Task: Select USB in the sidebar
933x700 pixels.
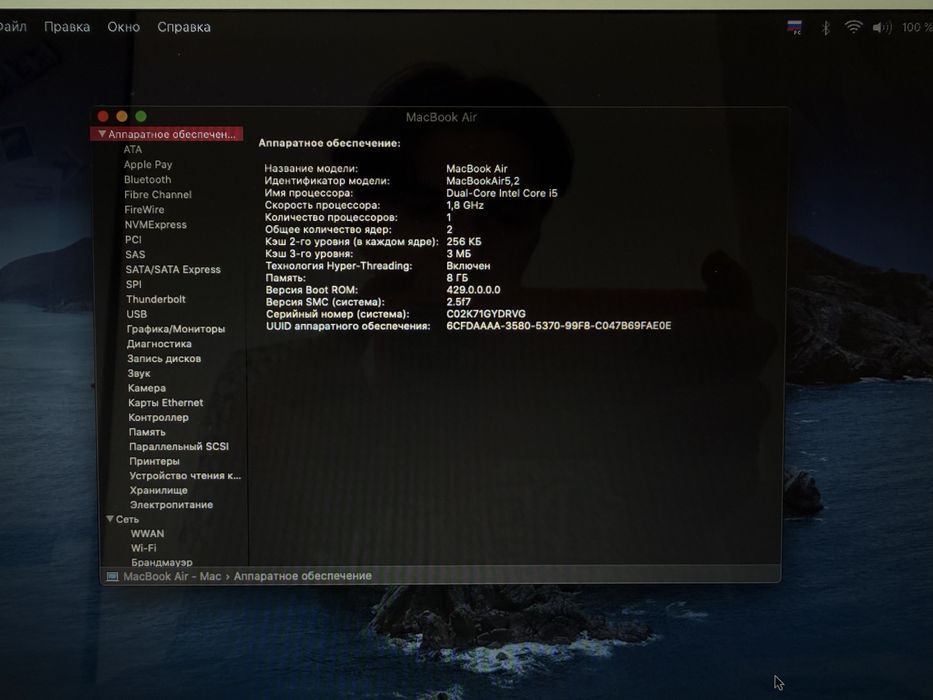Action: coord(136,314)
